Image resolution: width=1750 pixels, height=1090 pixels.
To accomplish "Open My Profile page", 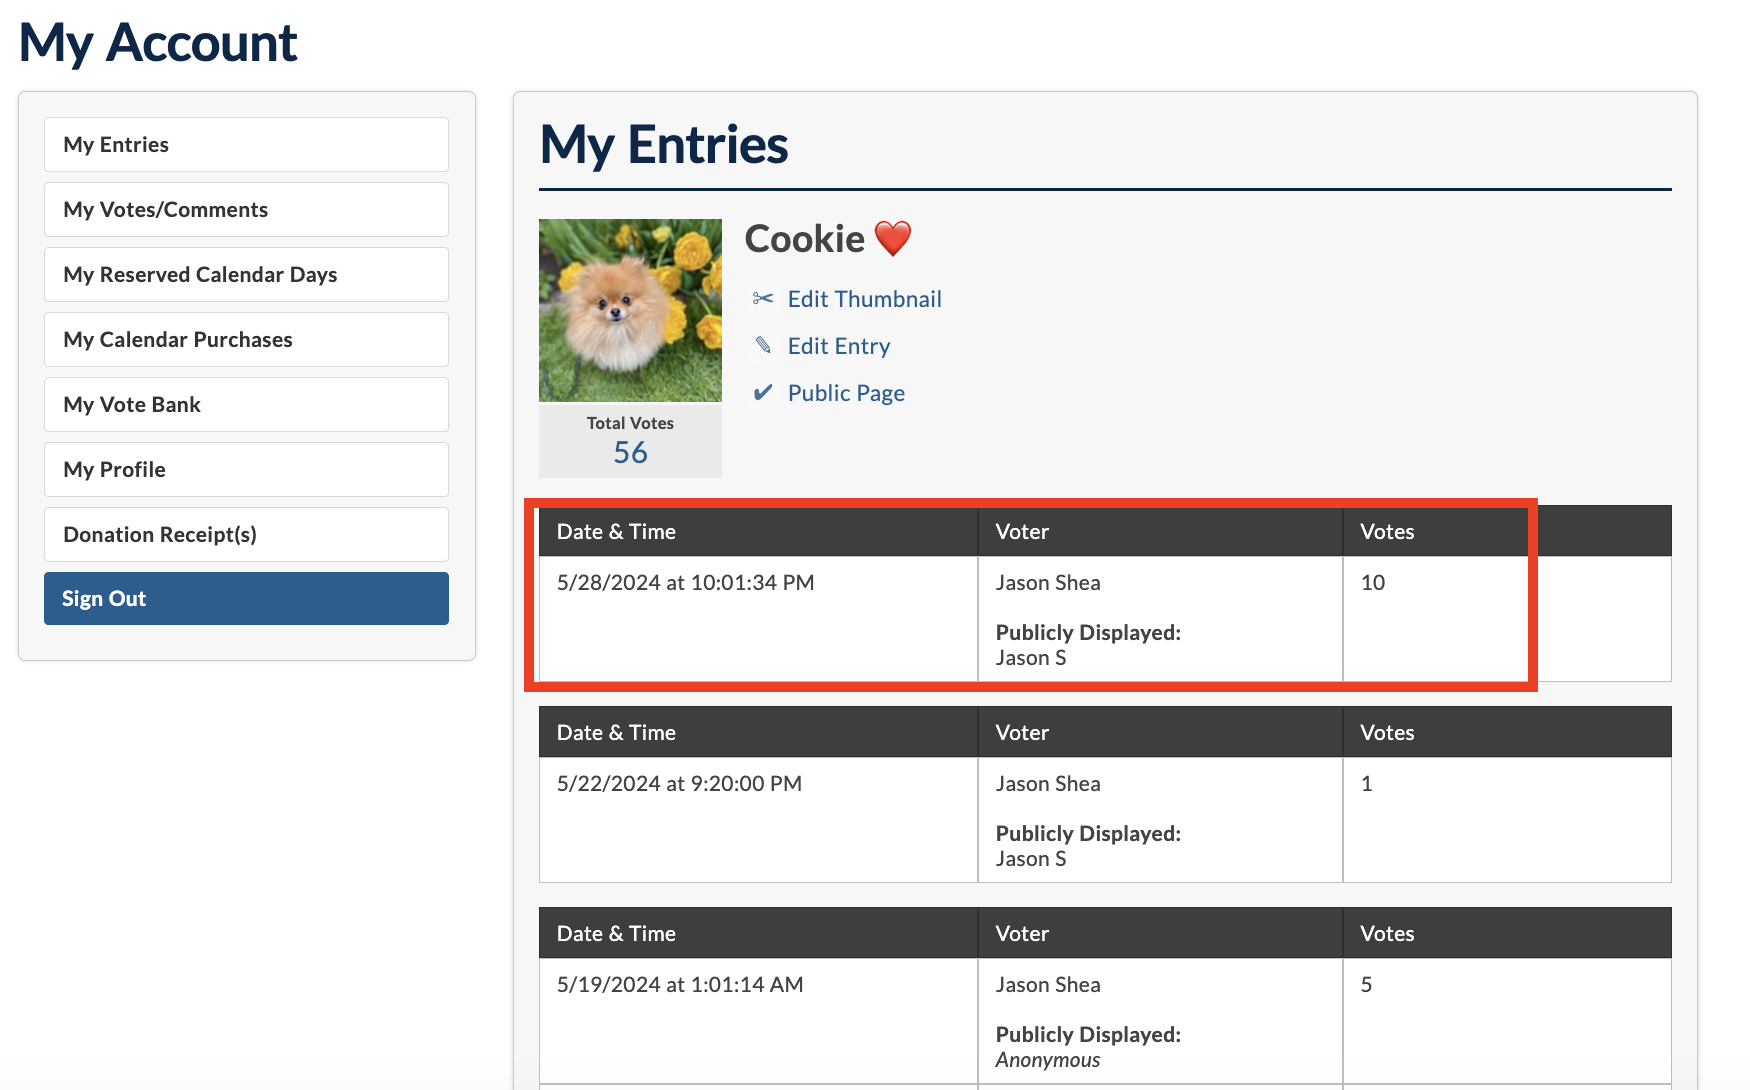I will pos(246,470).
